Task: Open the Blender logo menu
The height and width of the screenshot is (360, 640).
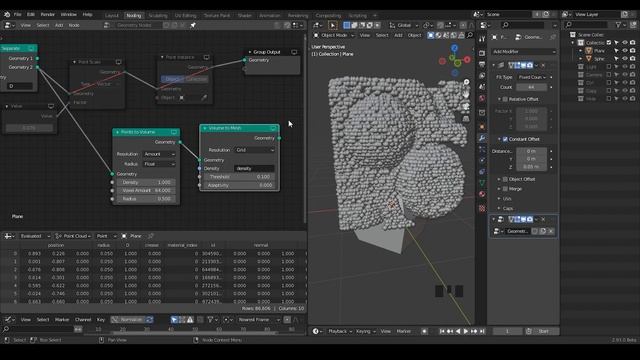Action: (x=7, y=14)
